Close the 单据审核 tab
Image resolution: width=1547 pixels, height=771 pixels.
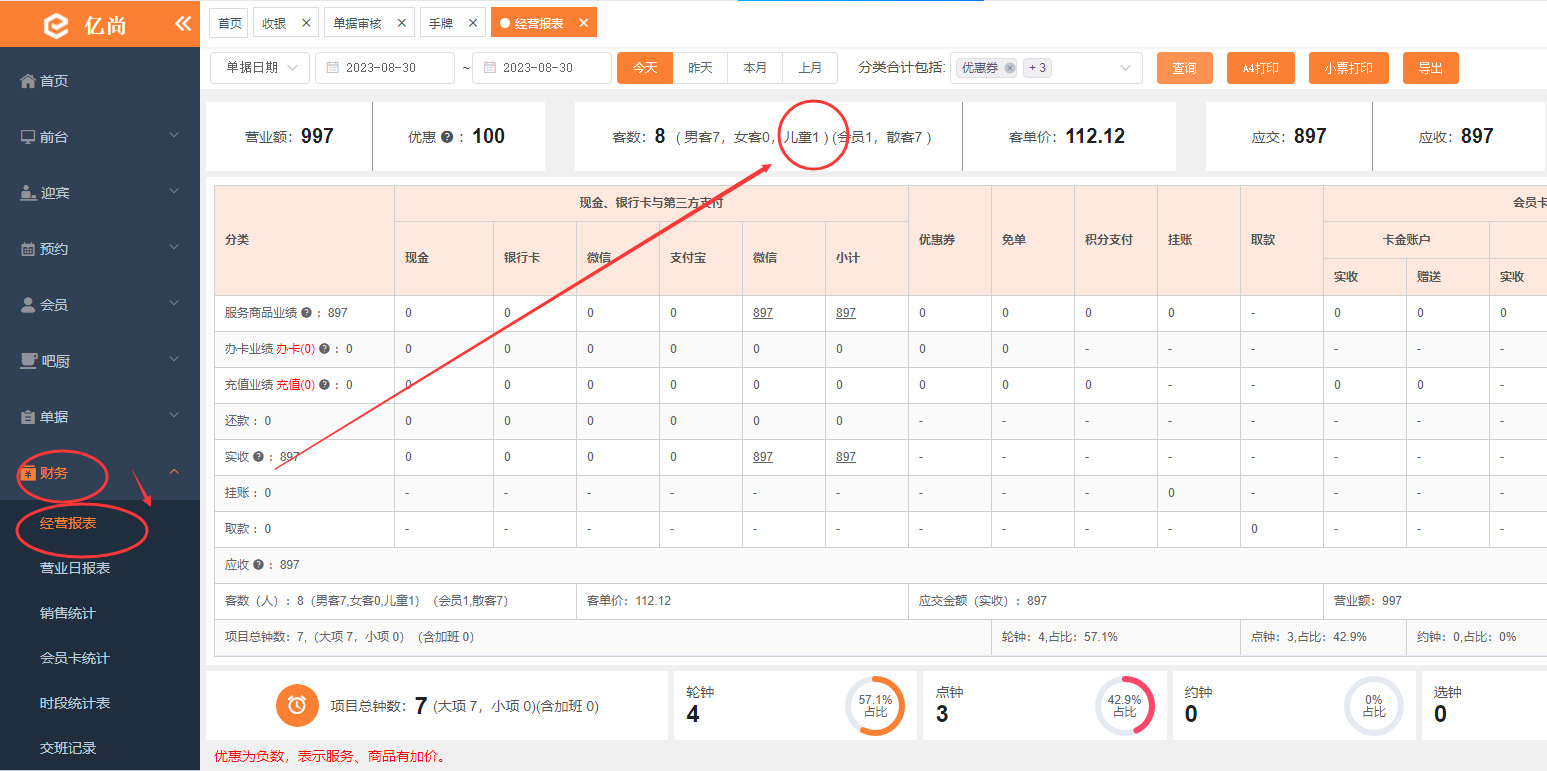click(x=401, y=23)
